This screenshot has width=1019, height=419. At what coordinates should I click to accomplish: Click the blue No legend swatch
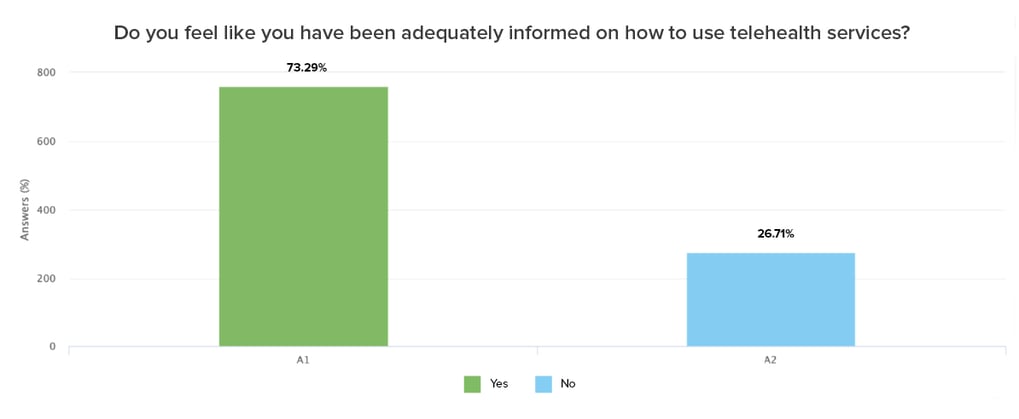coord(543,384)
